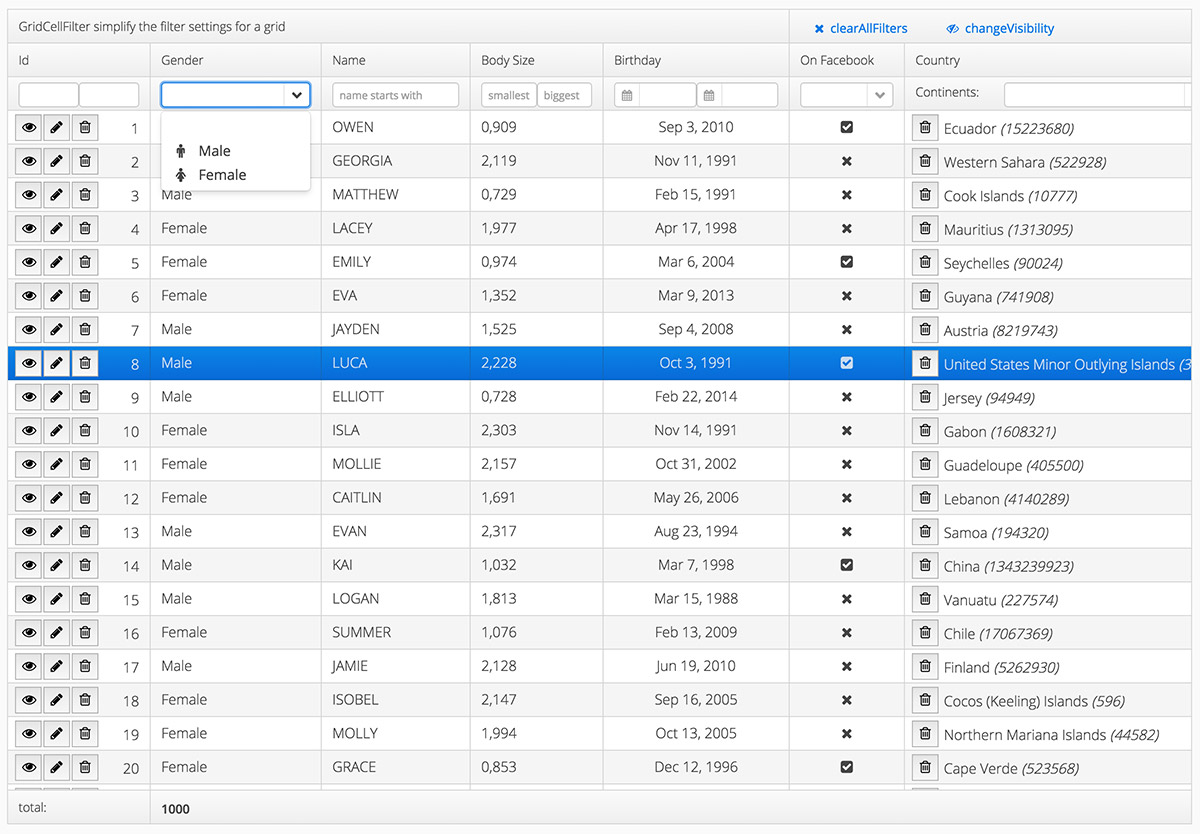Click the view eye icon for row 3
Viewport: 1200px width, 834px height.
click(x=29, y=195)
